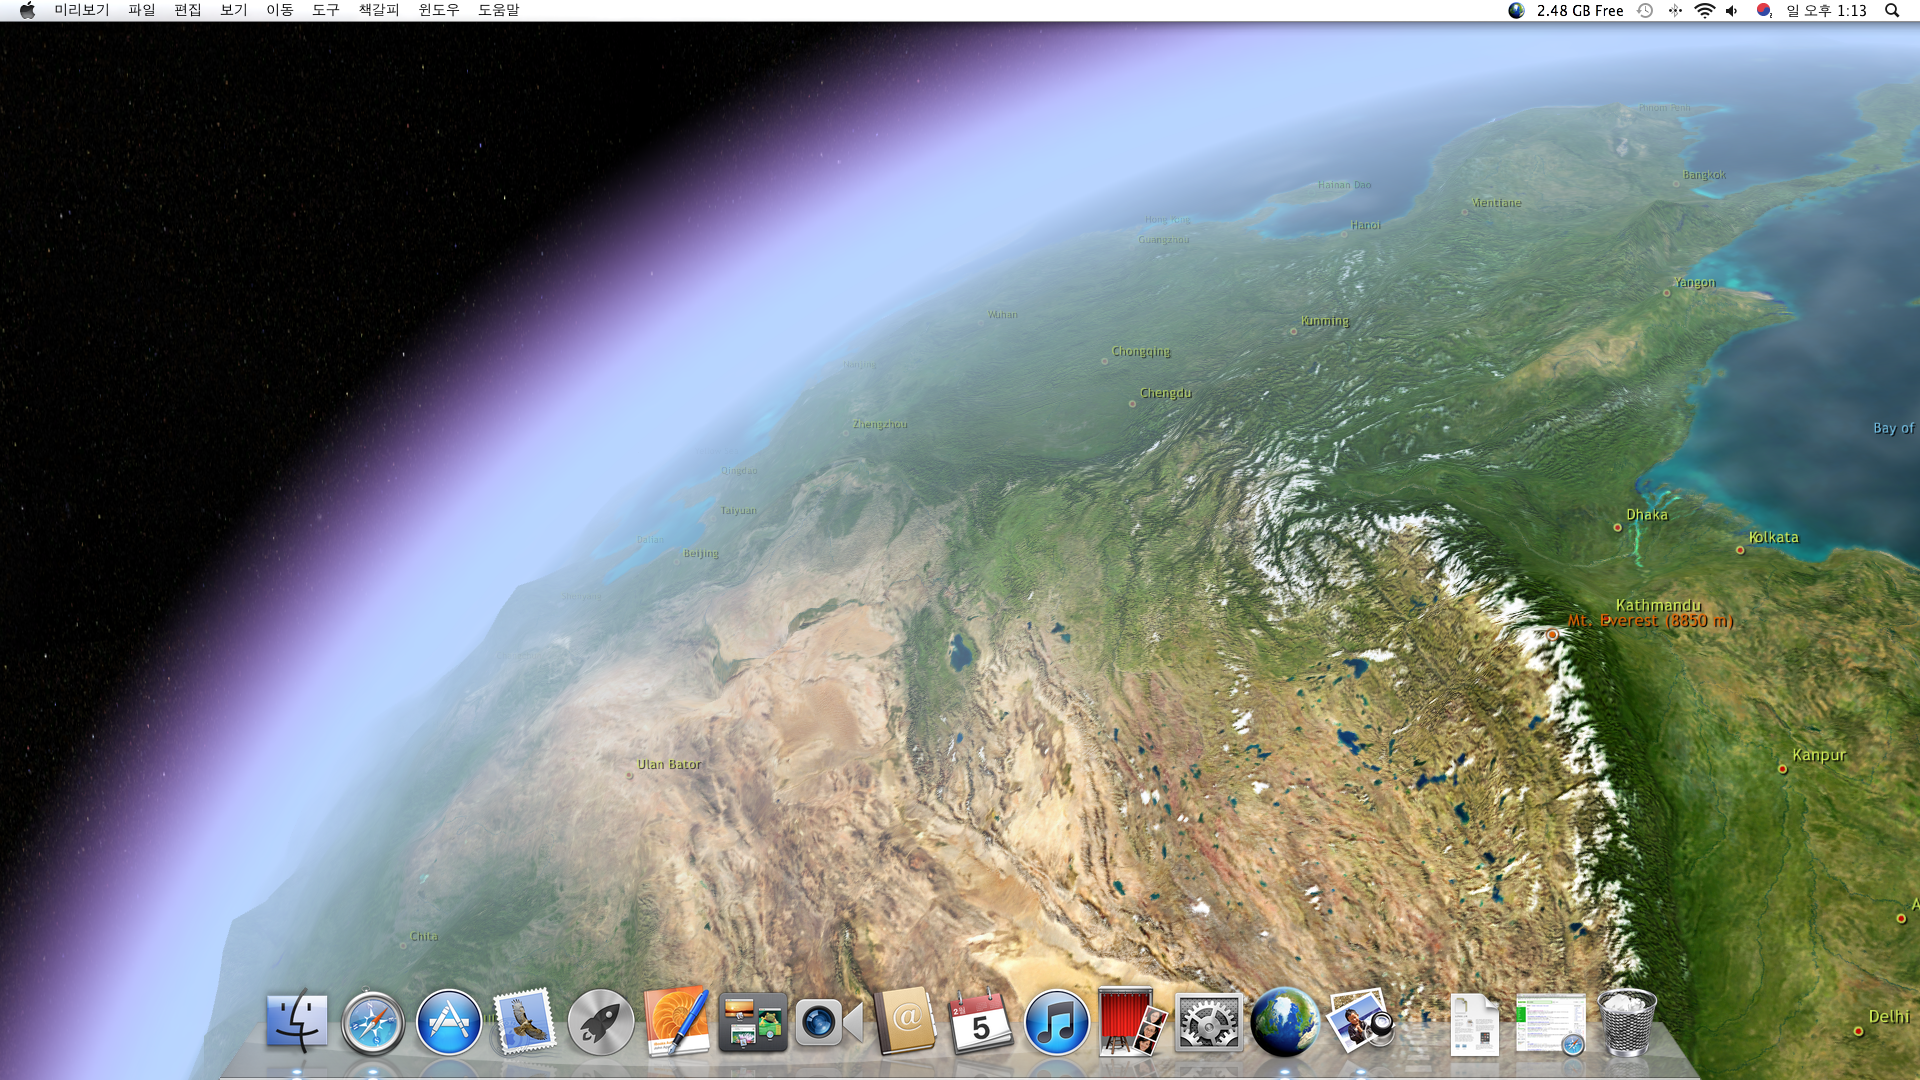This screenshot has width=1920, height=1080.
Task: Open the minimized document in the Dock
Action: 1475,1024
